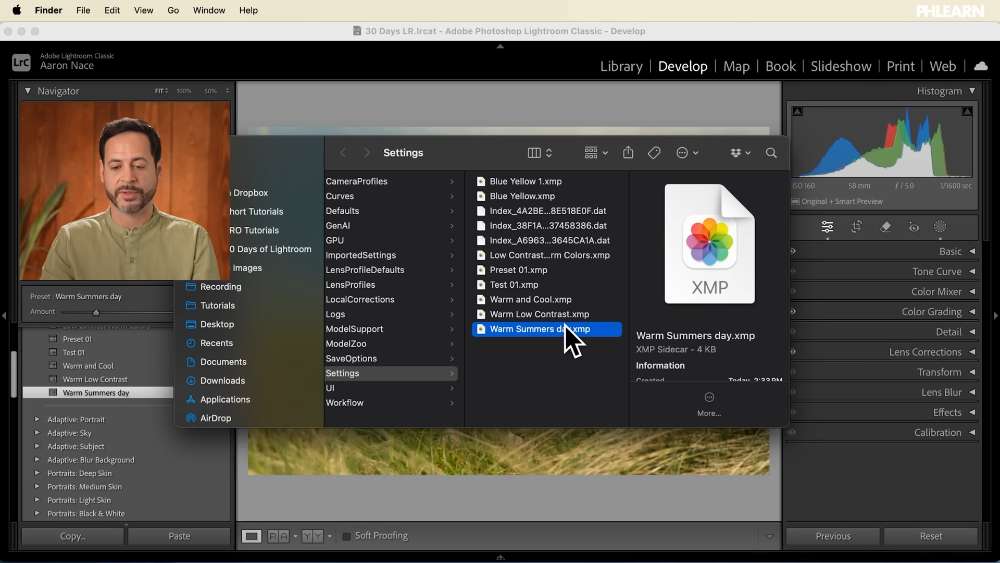The image size is (1000, 563).
Task: Toggle Lens Corrections panel switch
Action: (793, 352)
